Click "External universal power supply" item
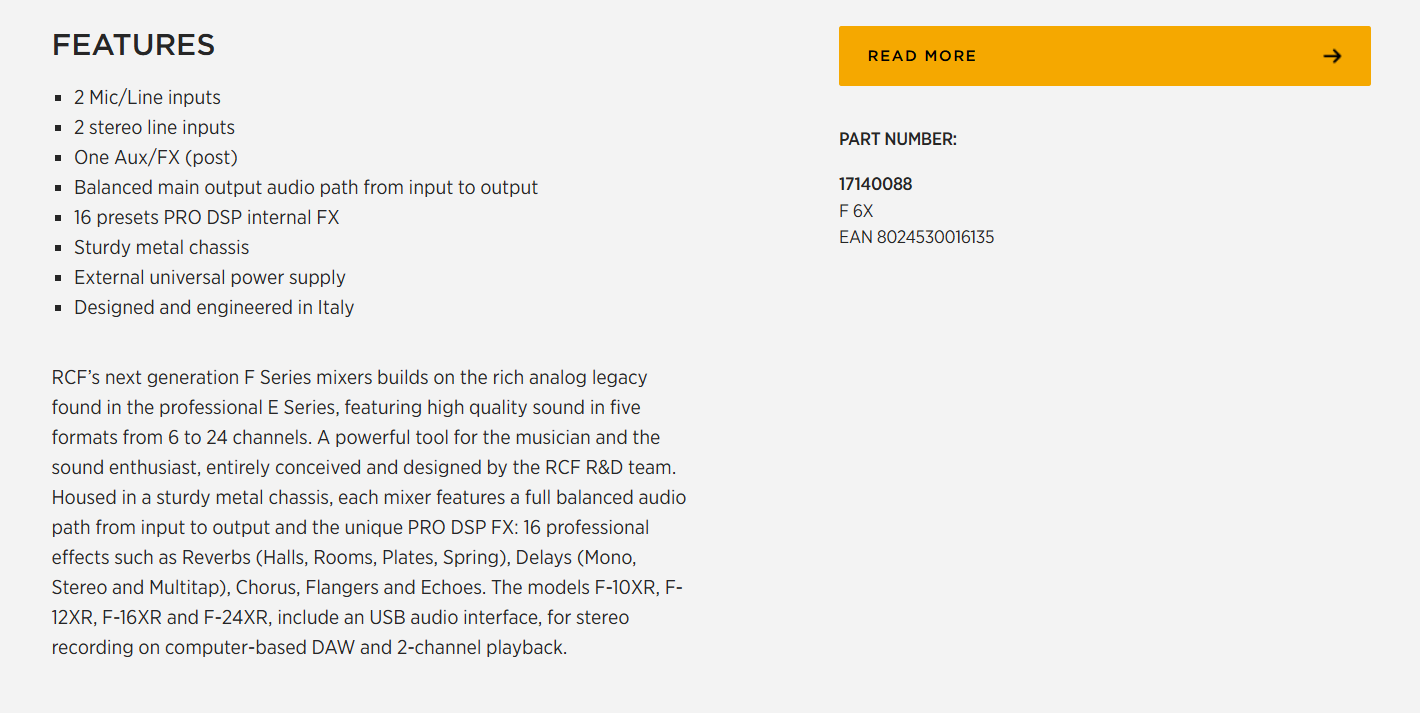Image resolution: width=1420 pixels, height=713 pixels. tap(209, 278)
